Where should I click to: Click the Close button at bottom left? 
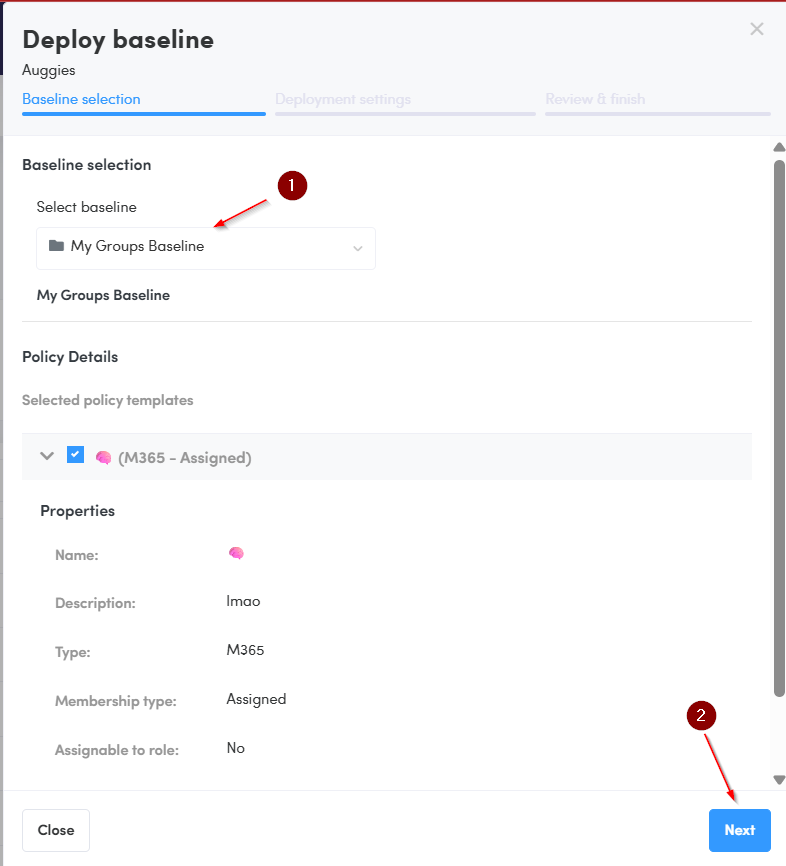click(56, 830)
